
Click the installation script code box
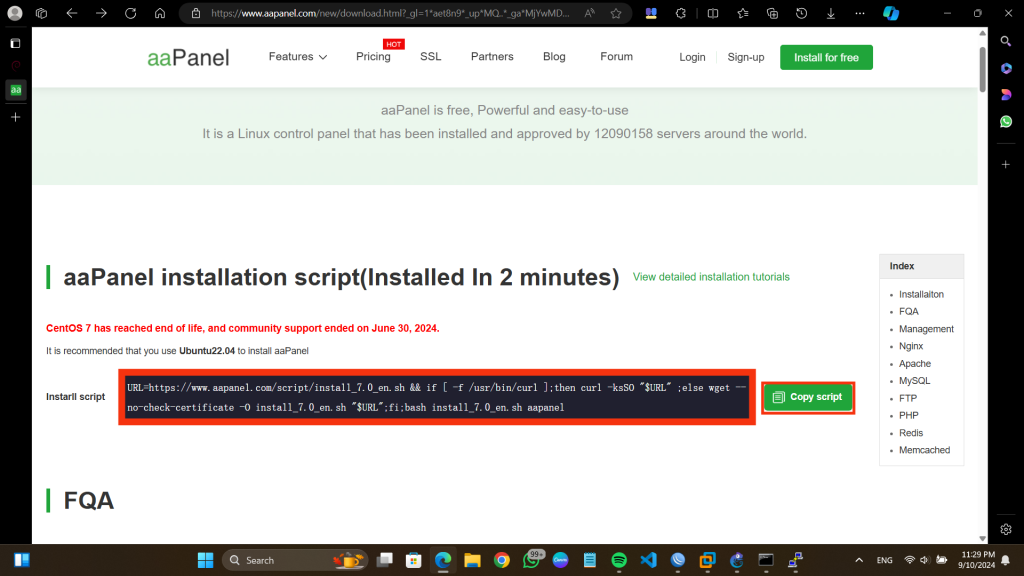[437, 398]
